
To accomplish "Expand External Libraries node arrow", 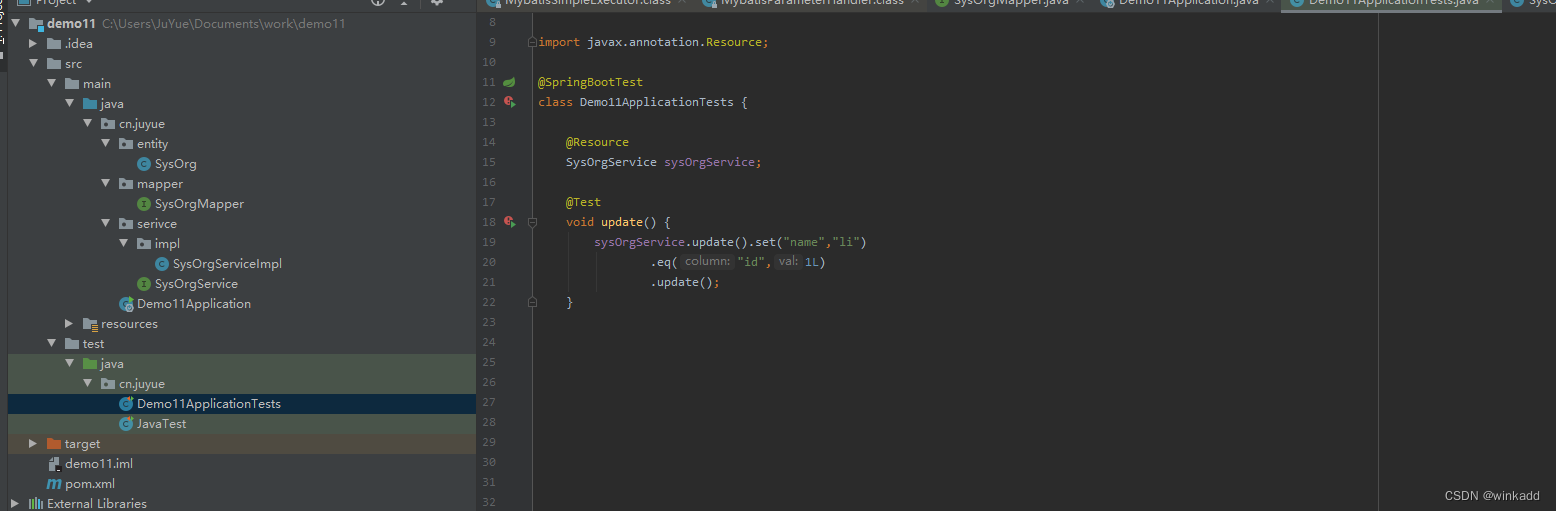I will tap(17, 504).
